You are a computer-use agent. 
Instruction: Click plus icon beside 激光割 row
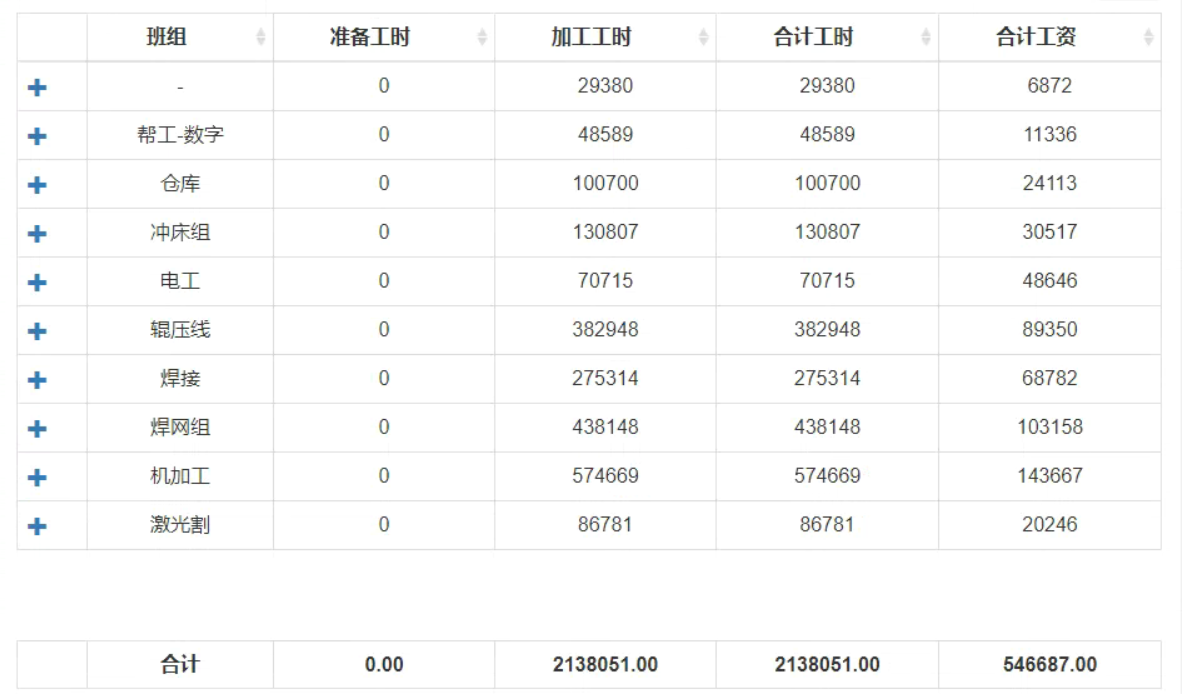point(37,526)
